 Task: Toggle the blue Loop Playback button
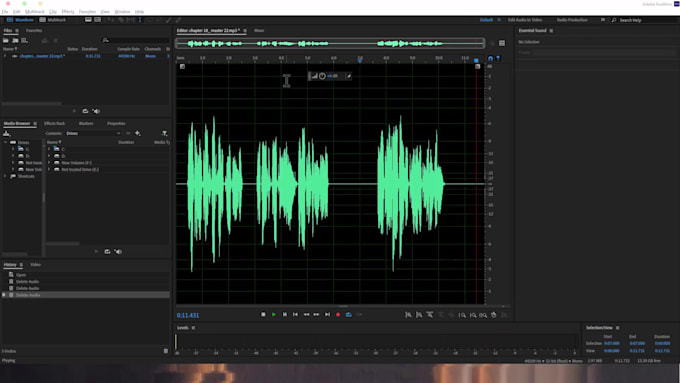[349, 314]
